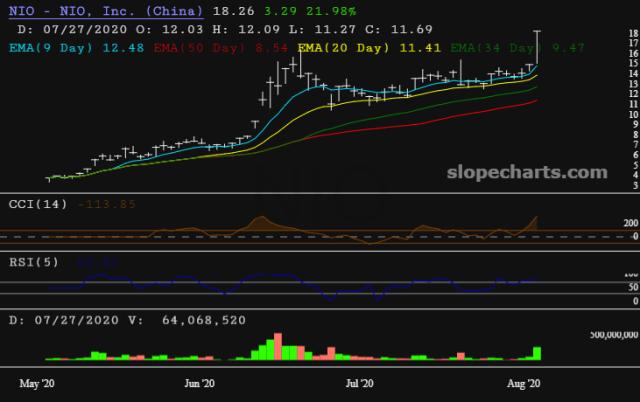This screenshot has width=640, height=402.
Task: Click the Aug '20 date axis label
Action: pyautogui.click(x=523, y=383)
